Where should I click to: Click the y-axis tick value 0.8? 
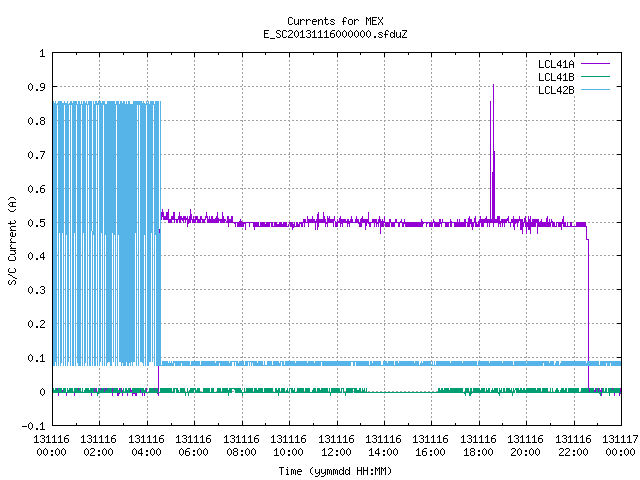click(x=36, y=121)
